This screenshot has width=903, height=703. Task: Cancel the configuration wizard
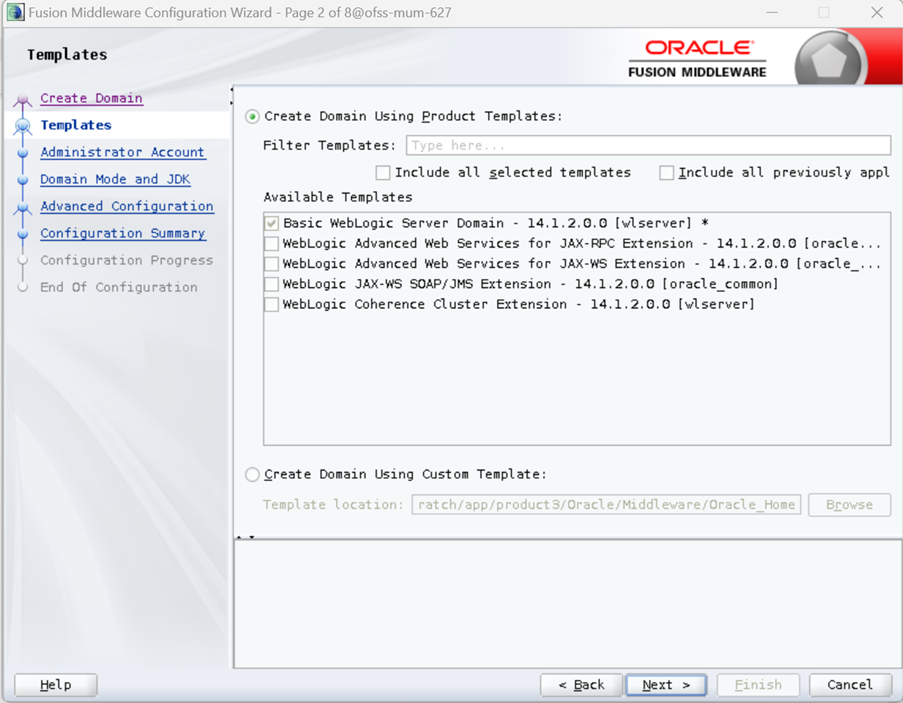pyautogui.click(x=850, y=685)
